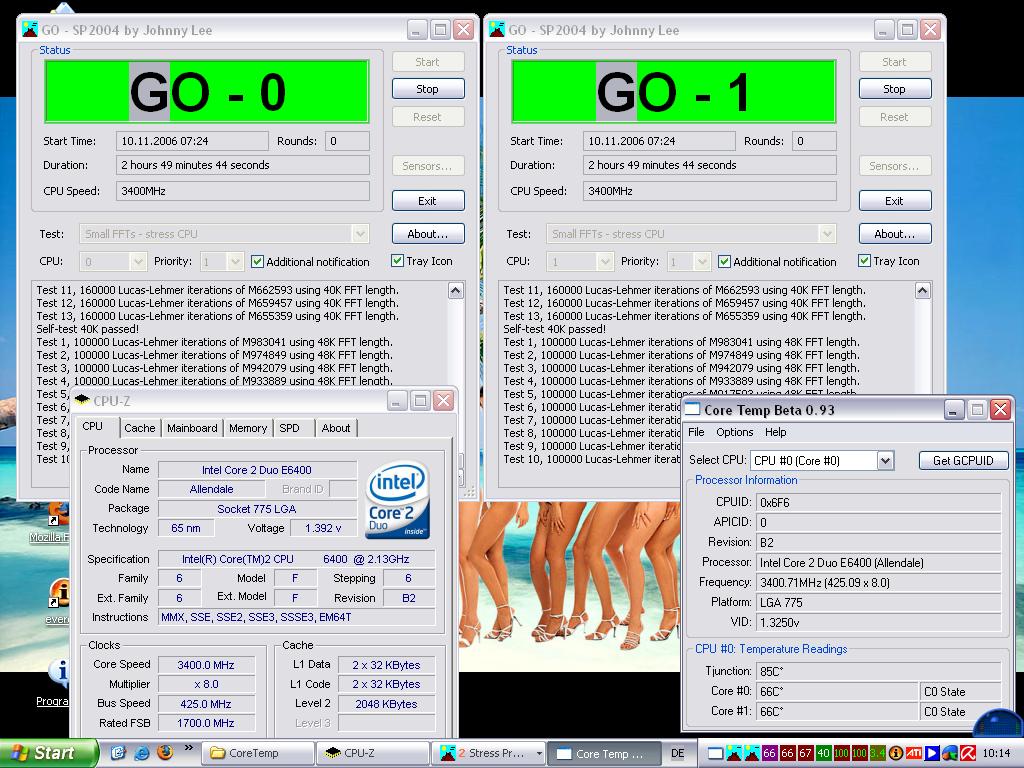Screen dimensions: 1024x768
Task: Uncheck Additional notification in GO-0 window
Action: coord(257,261)
